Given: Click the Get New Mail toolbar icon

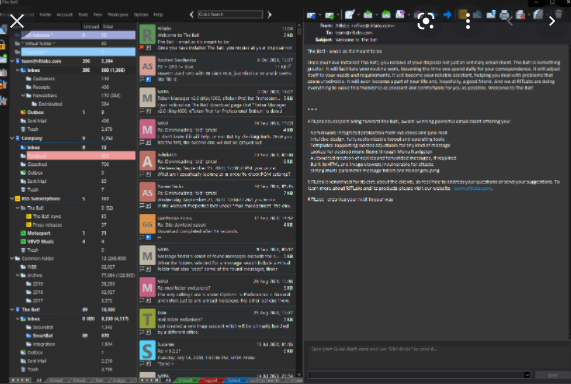Looking at the screenshot, I should [x=311, y=15].
